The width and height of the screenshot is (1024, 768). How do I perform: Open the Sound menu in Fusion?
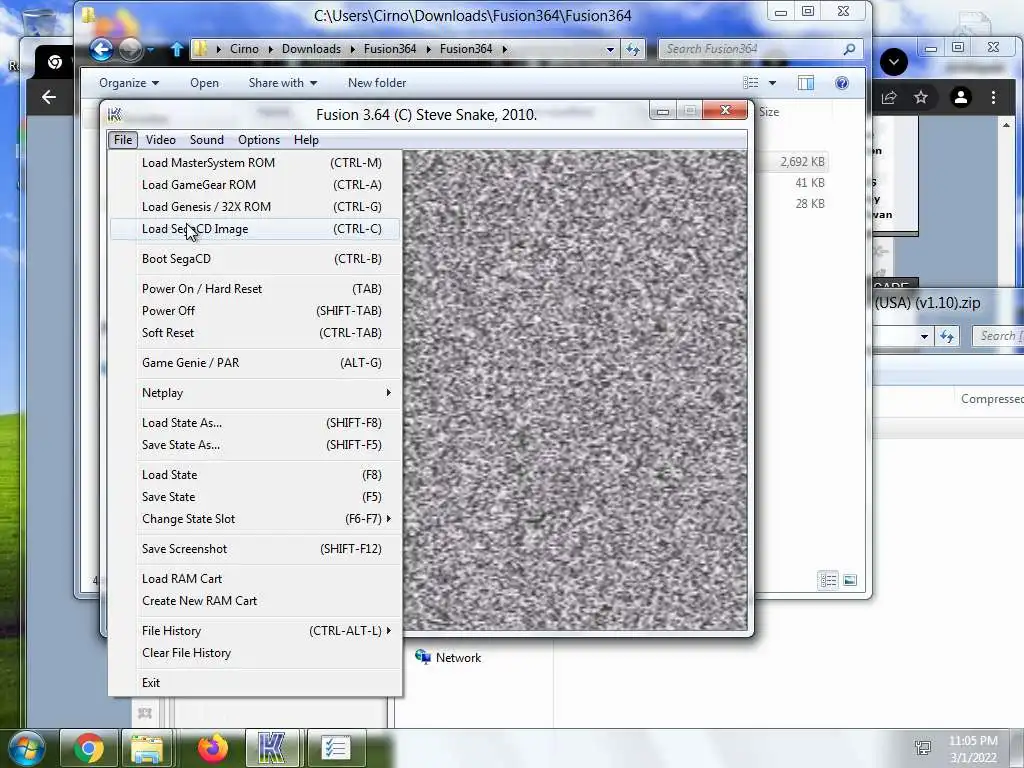(x=206, y=140)
